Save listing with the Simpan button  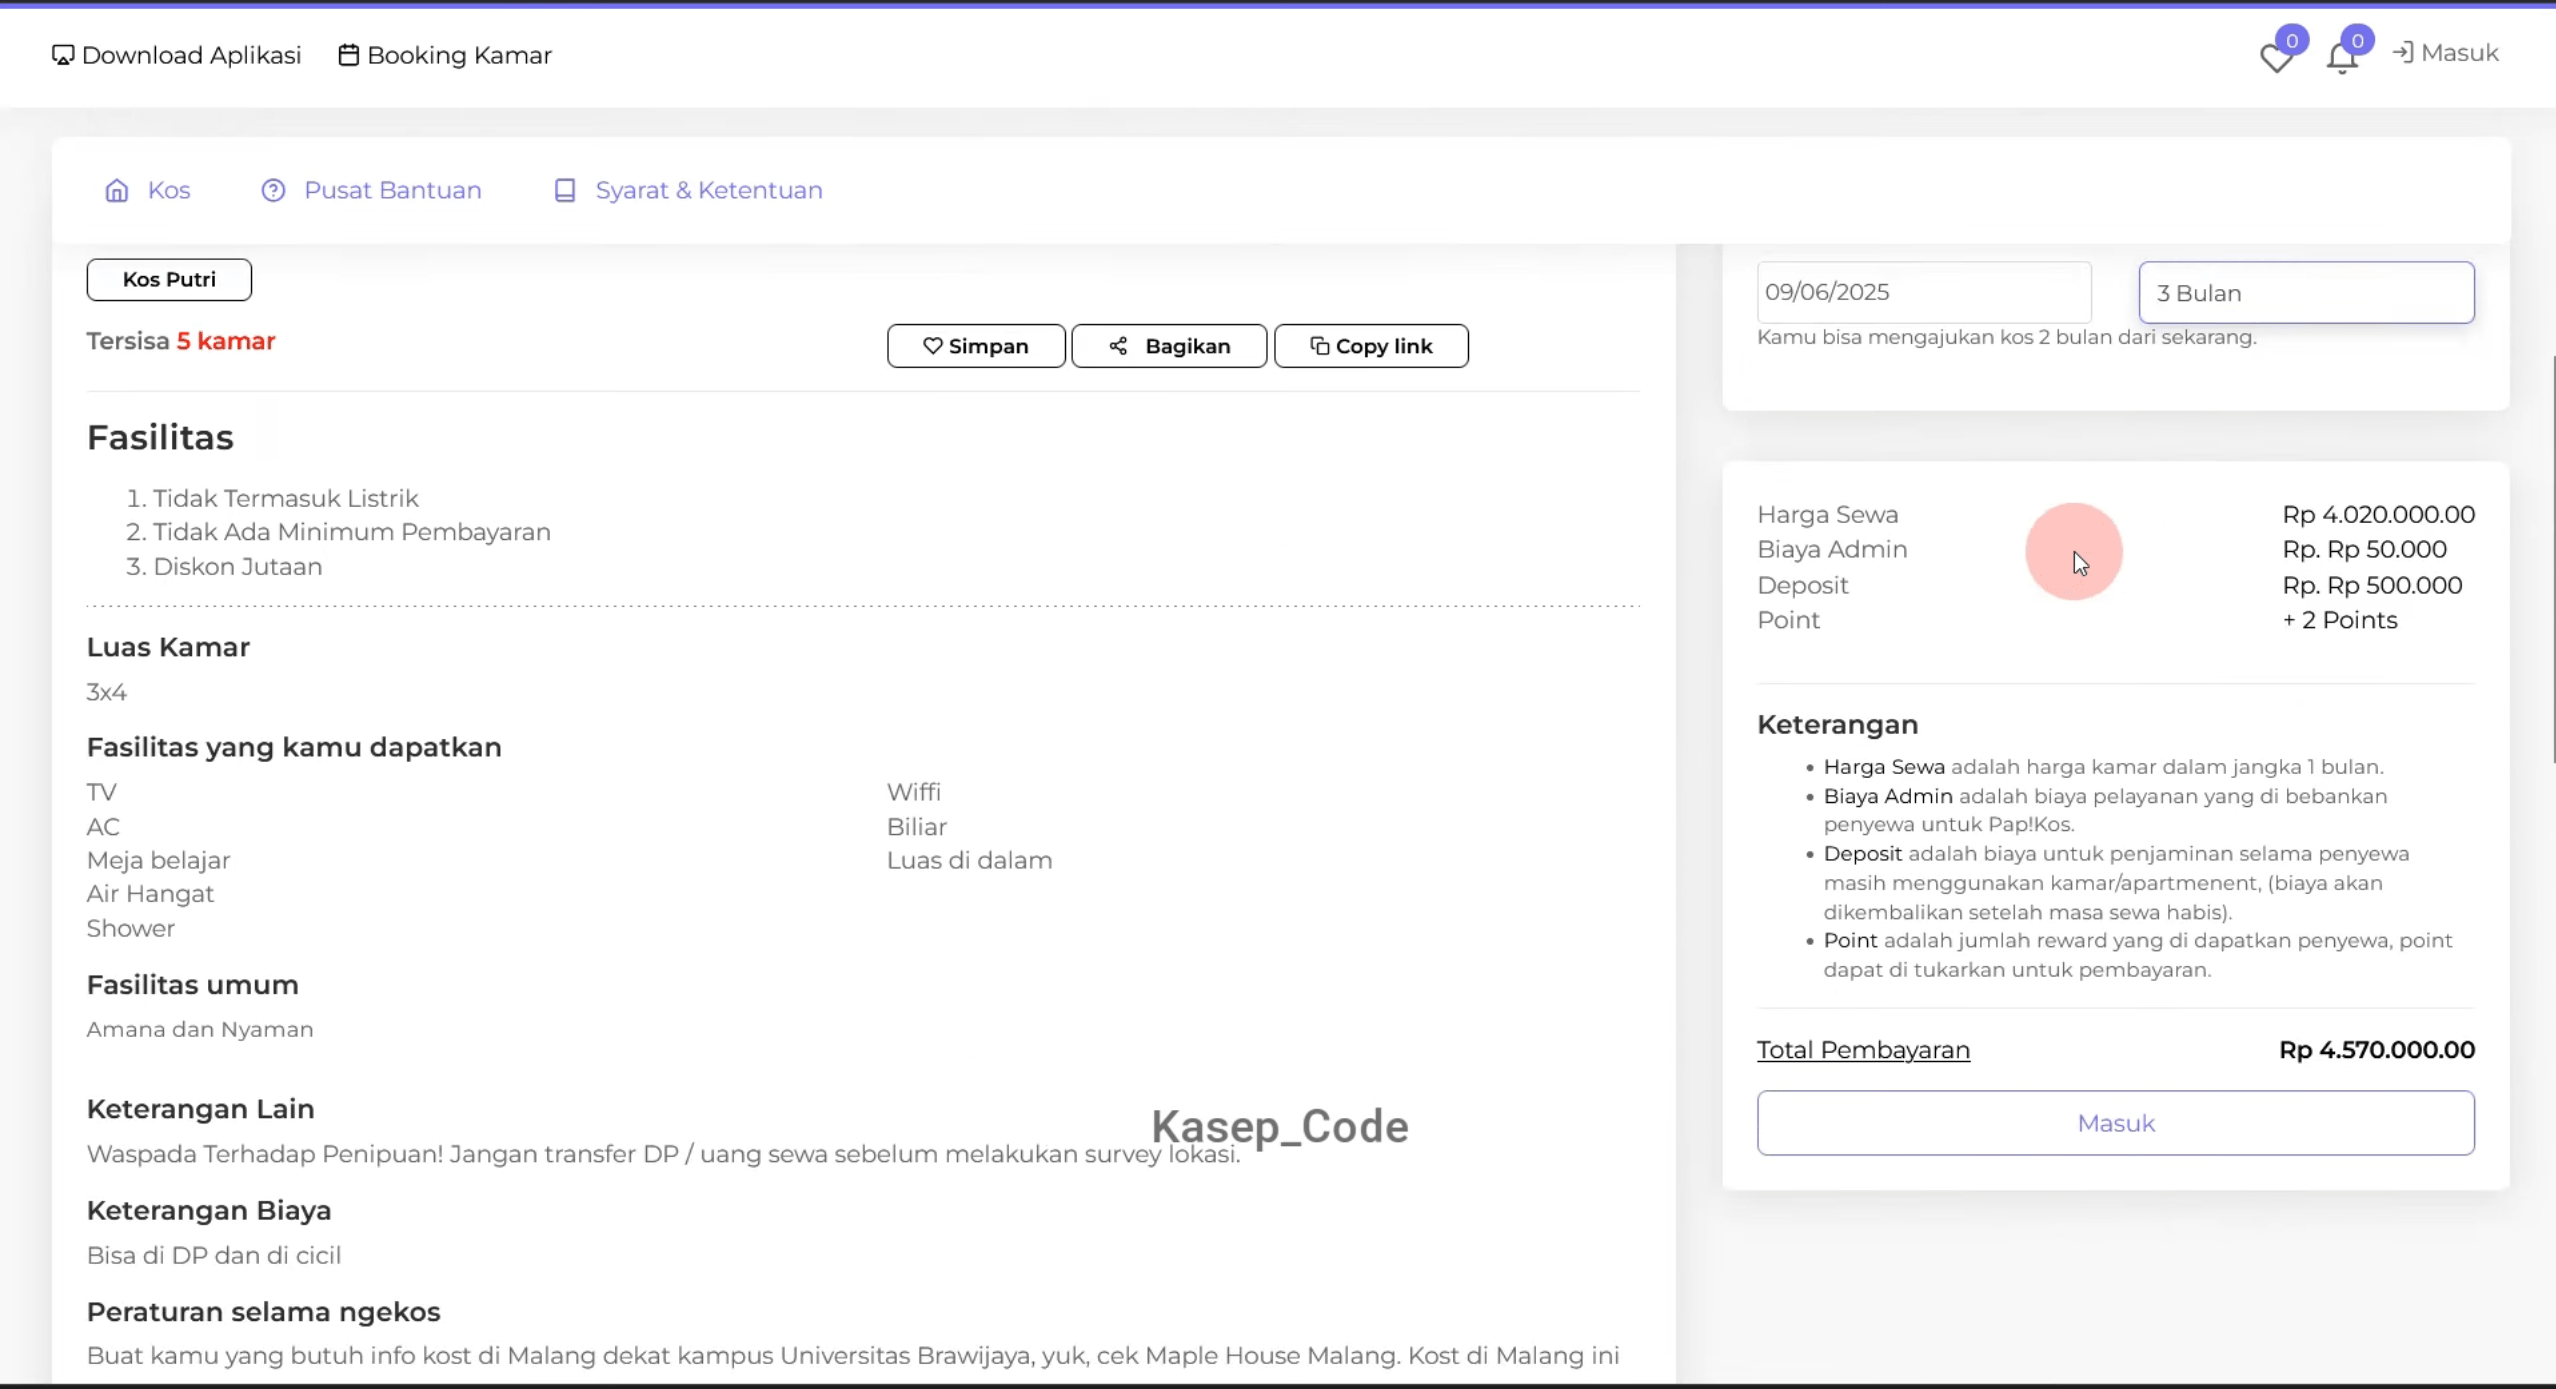point(976,346)
